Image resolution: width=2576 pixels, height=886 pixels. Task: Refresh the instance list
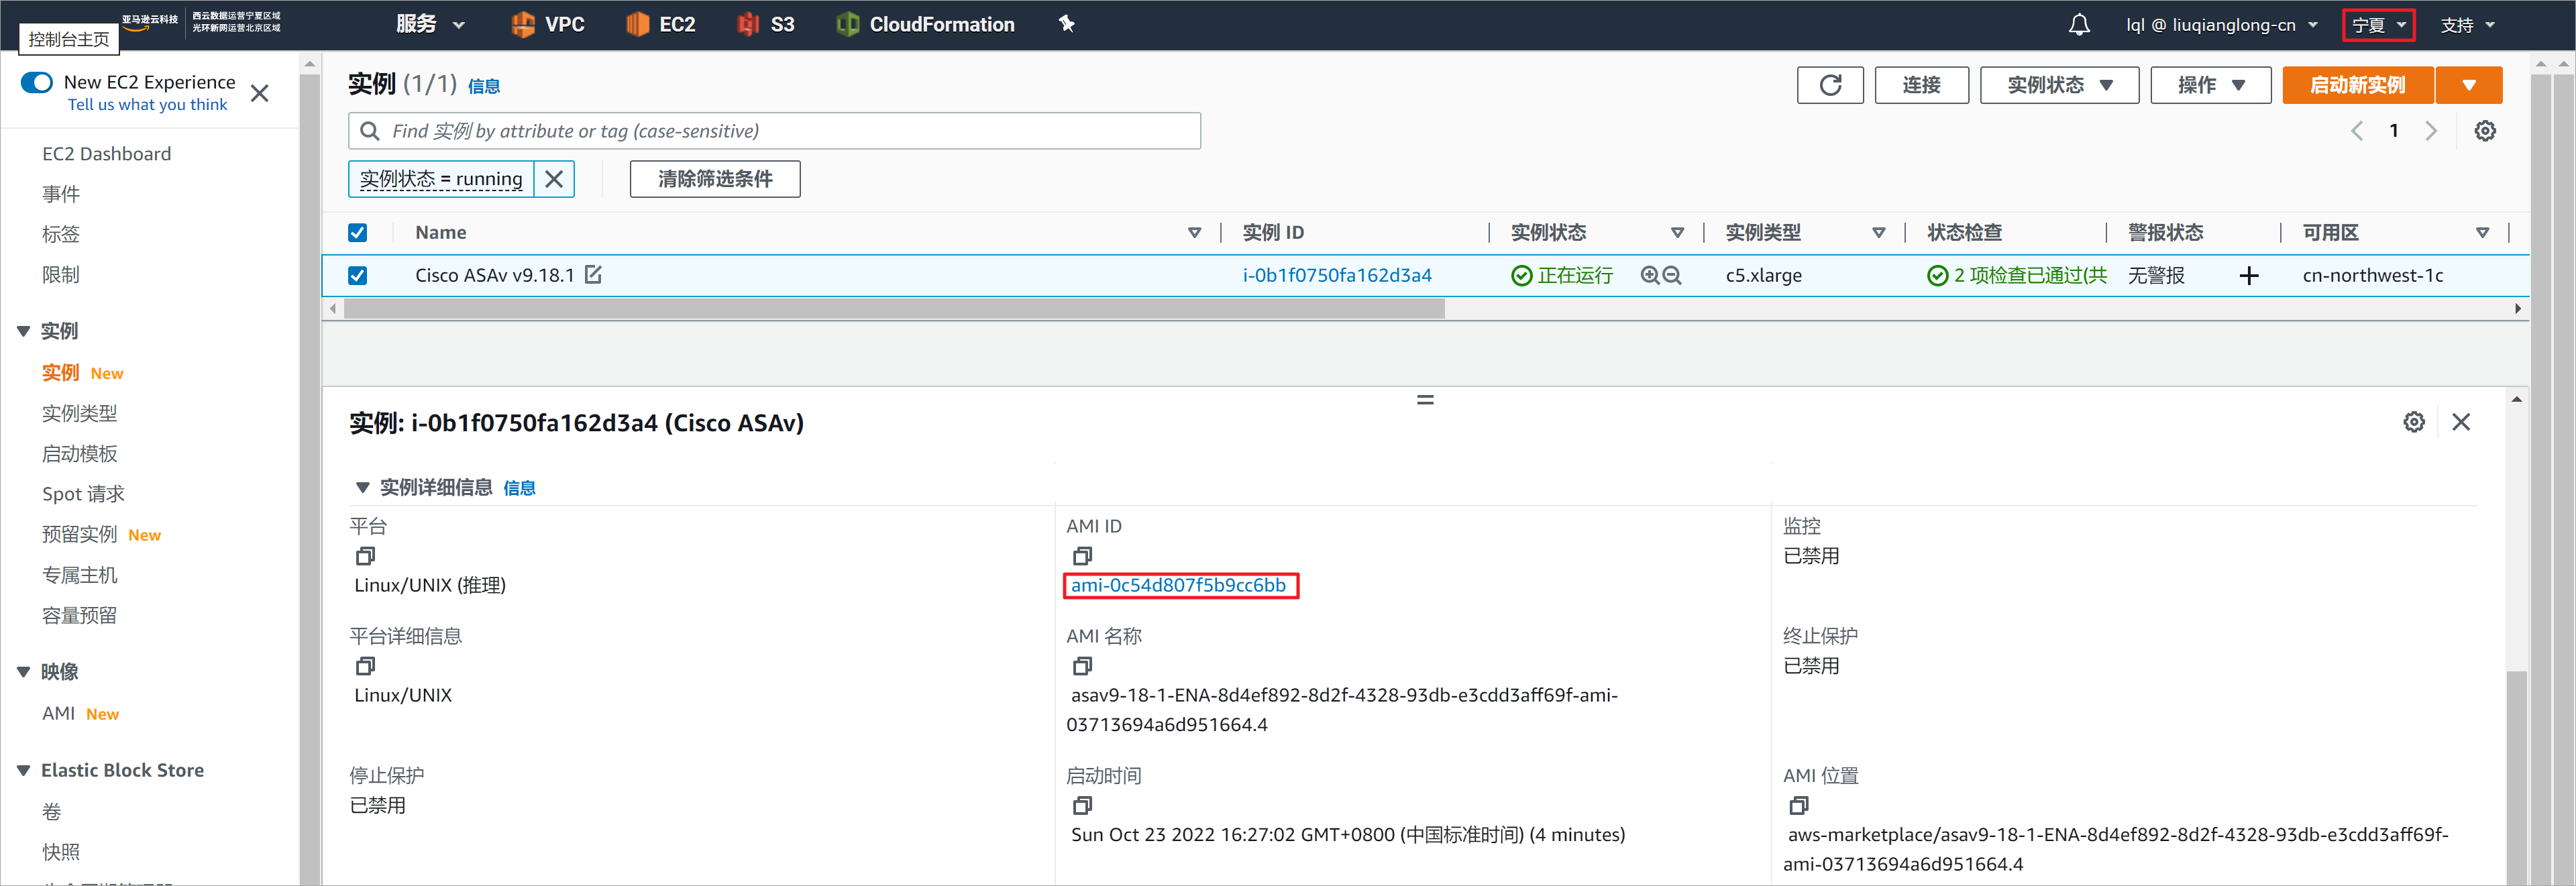click(1830, 85)
